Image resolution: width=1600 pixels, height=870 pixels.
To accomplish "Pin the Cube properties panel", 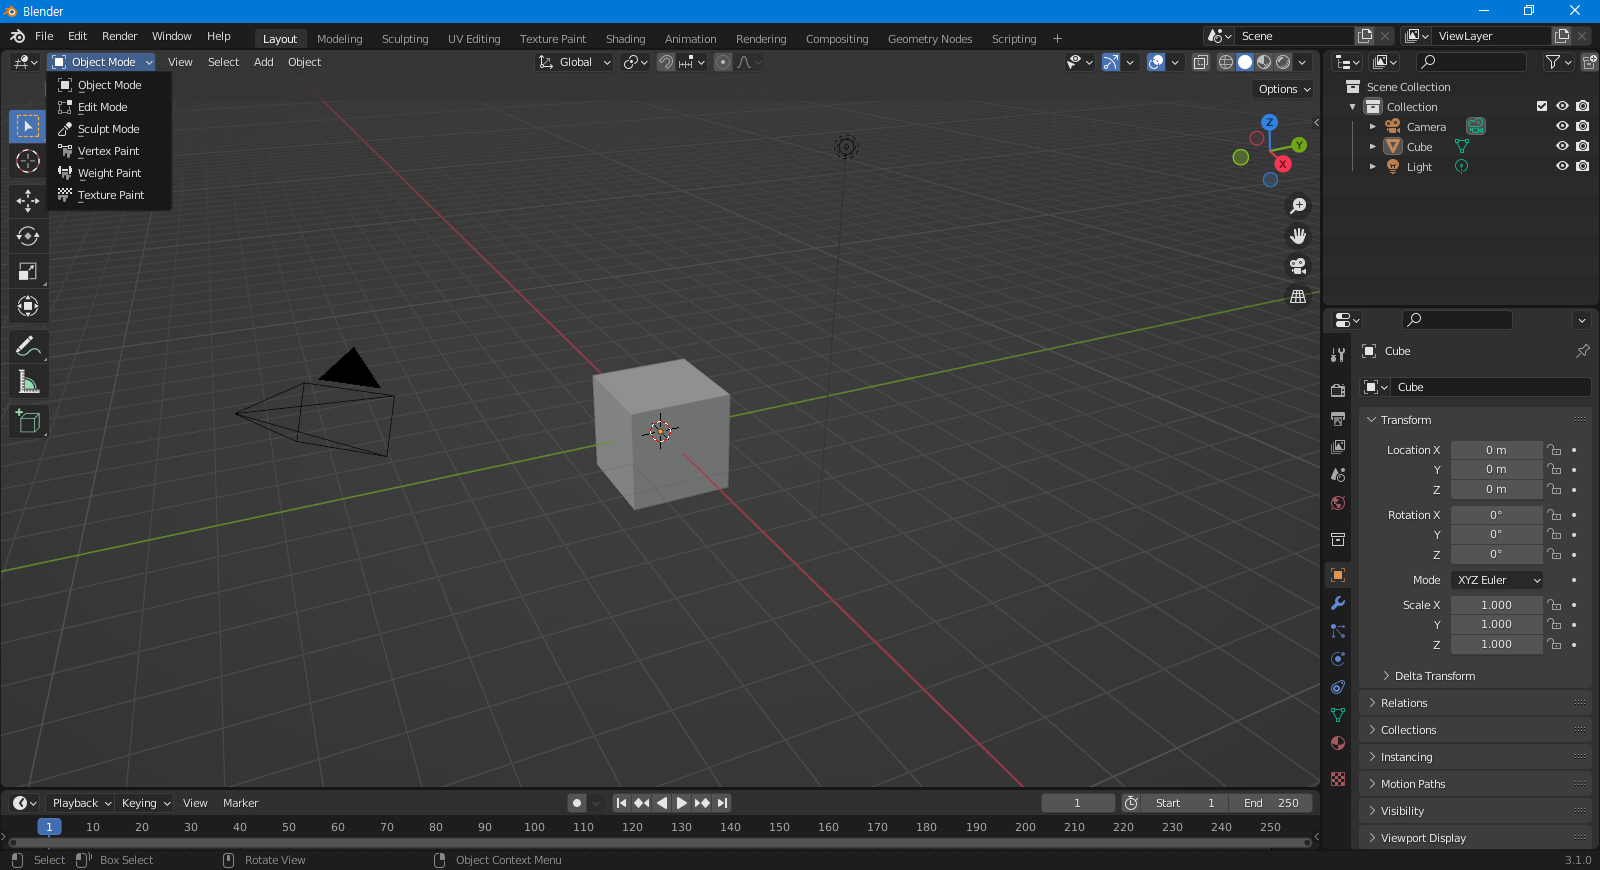I will tap(1582, 351).
